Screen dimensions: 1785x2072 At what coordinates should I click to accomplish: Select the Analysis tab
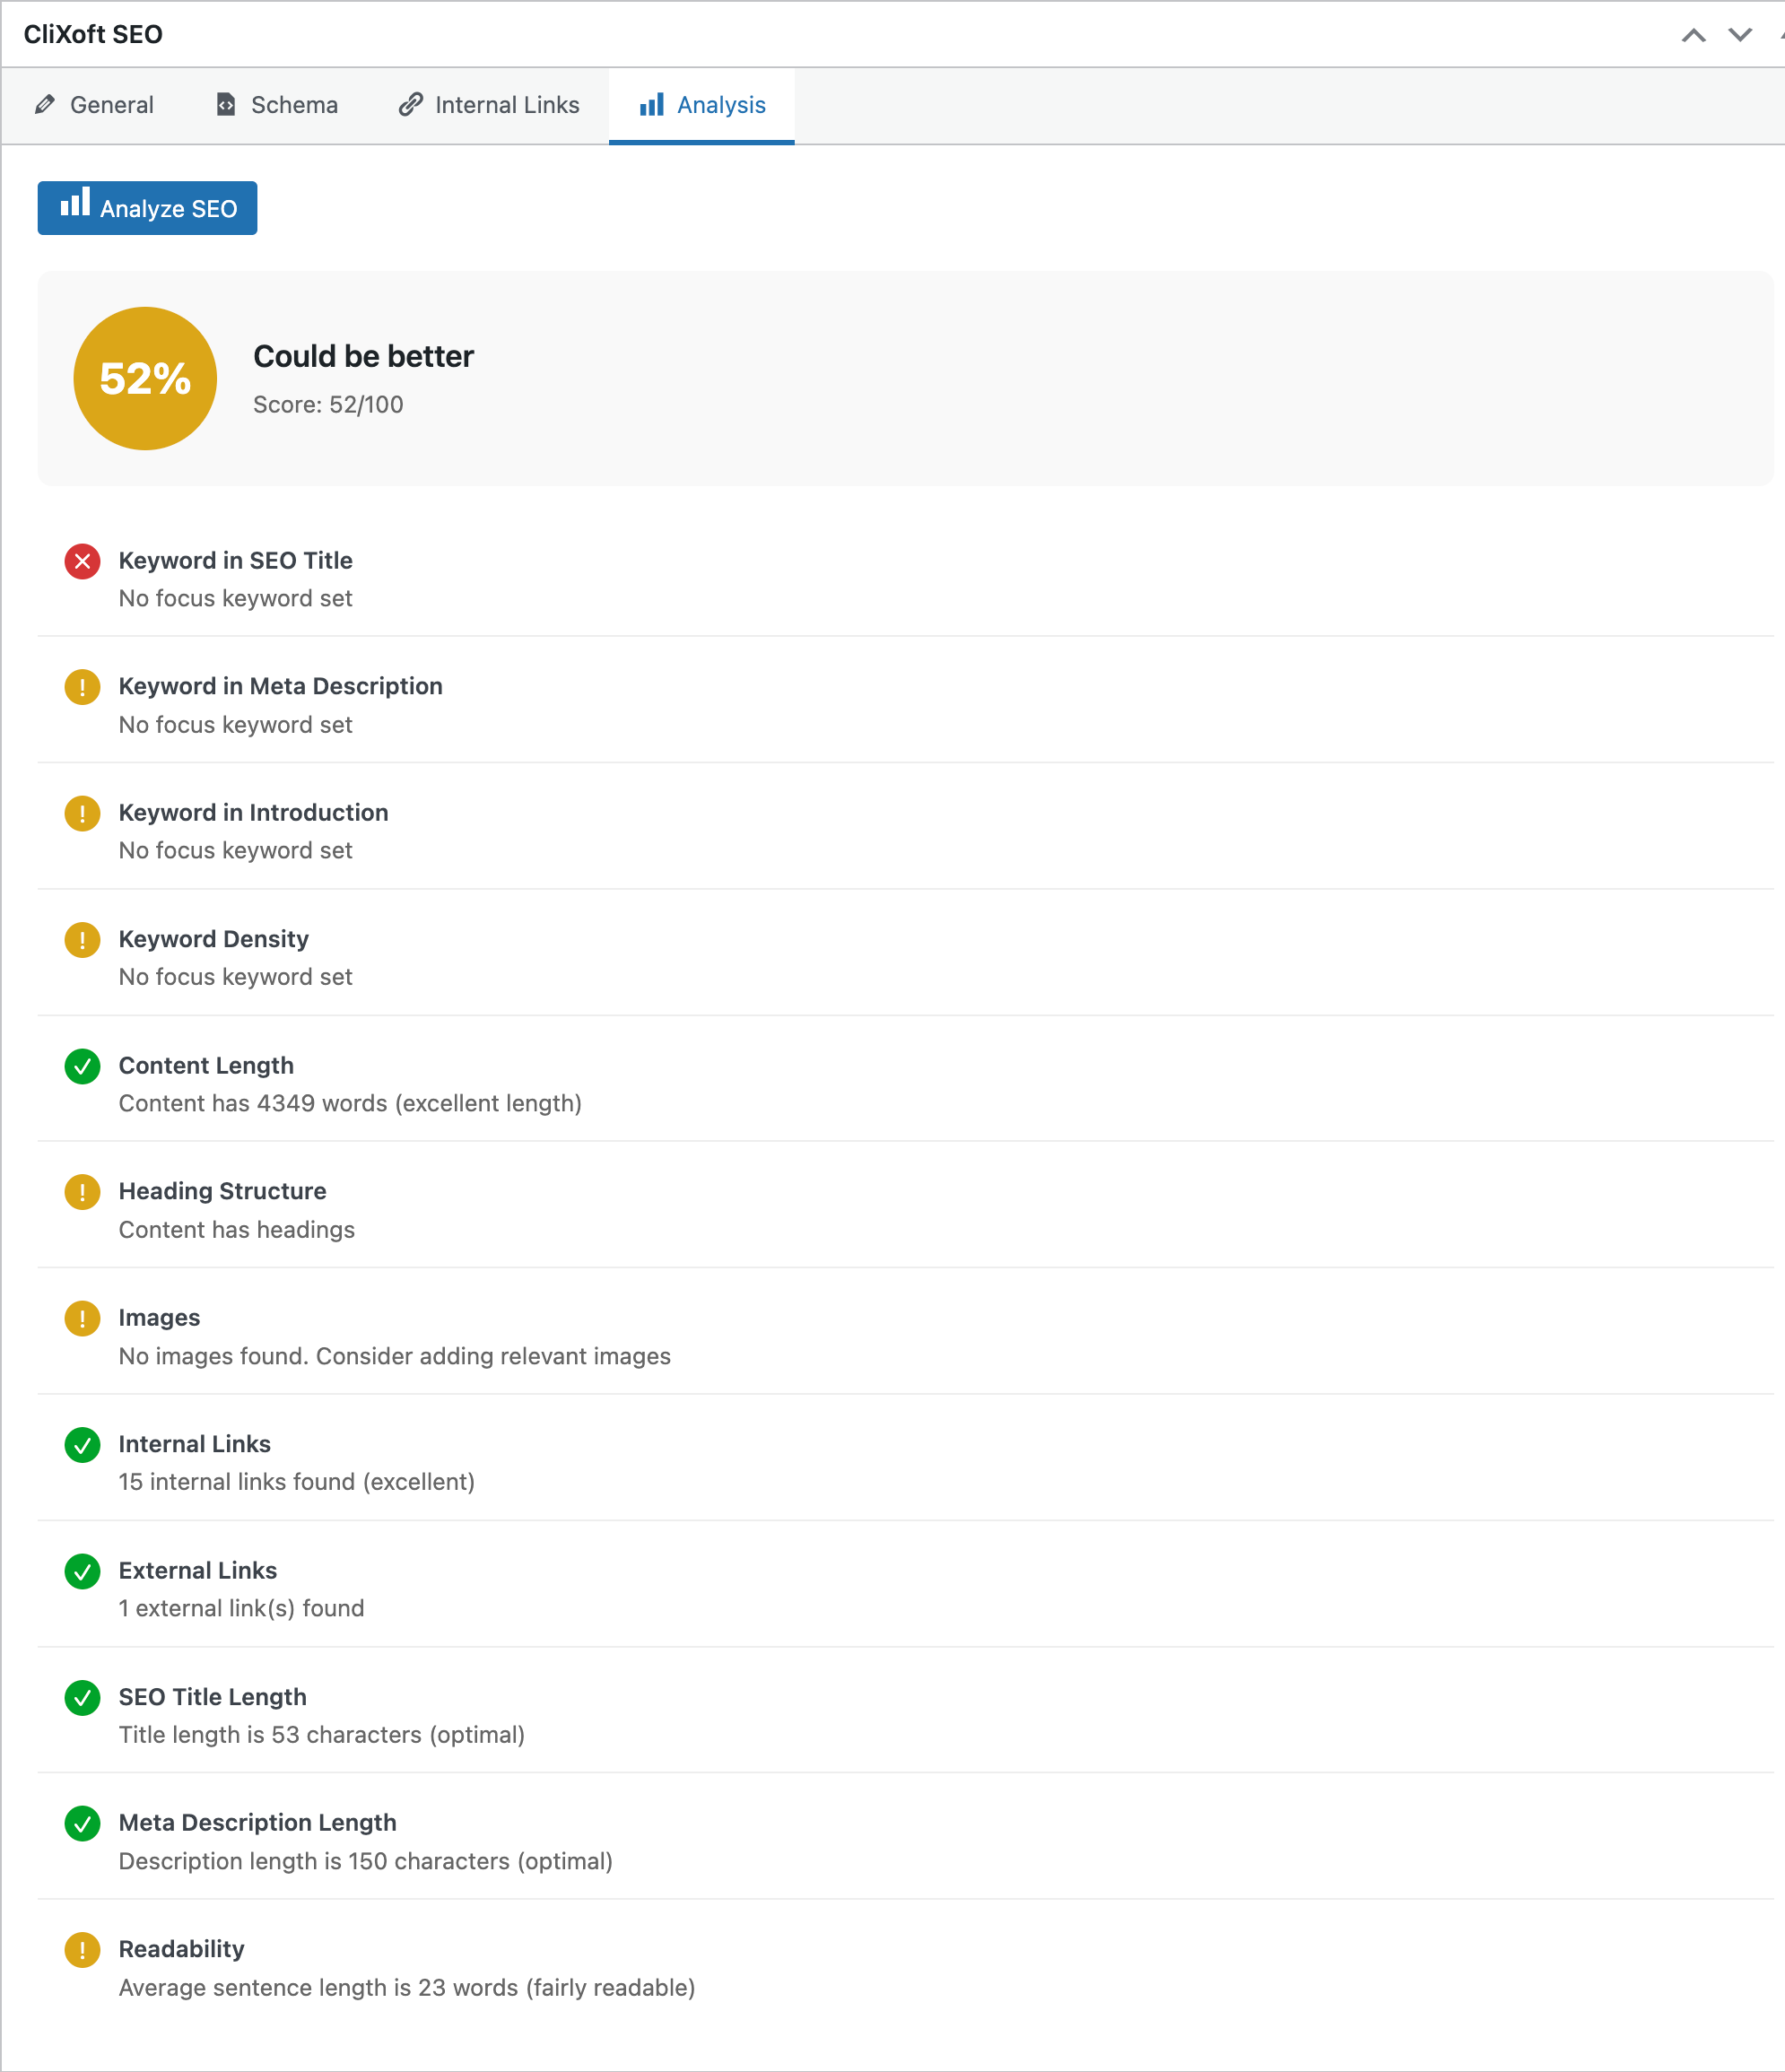point(702,105)
